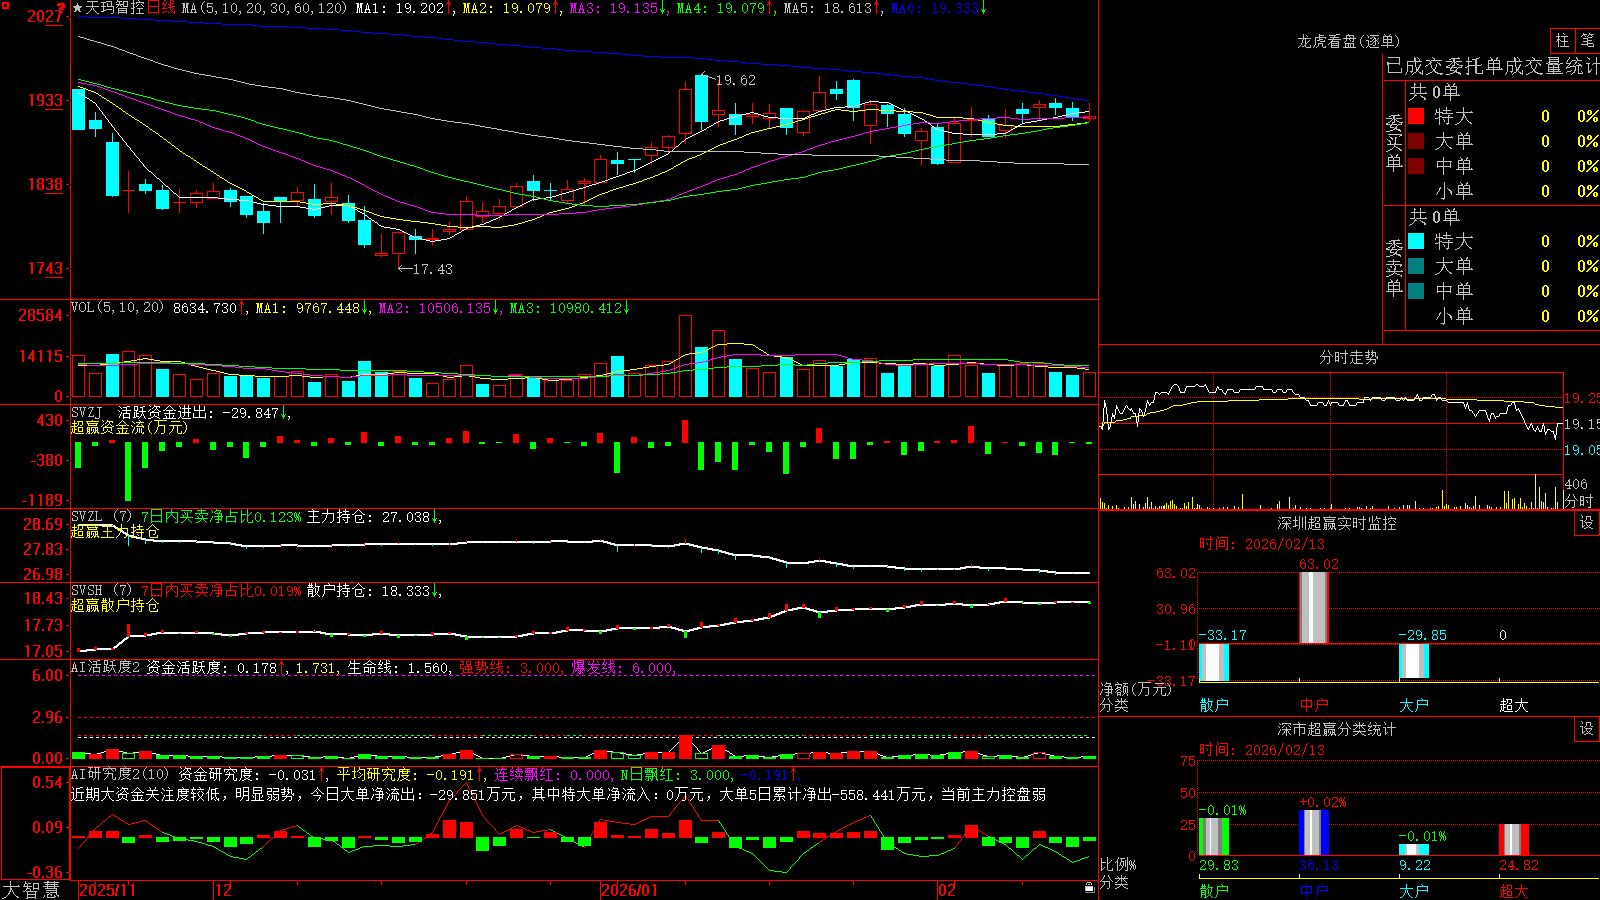This screenshot has height=900, width=1600.
Task: Open 设 settings for 深市超赢分类统计
Action: click(x=1587, y=729)
